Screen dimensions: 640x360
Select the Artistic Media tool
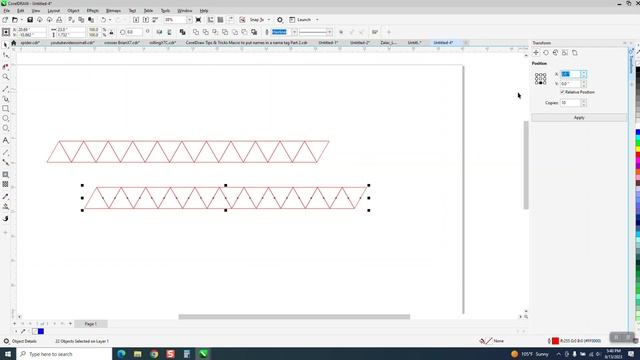[x=5, y=99]
